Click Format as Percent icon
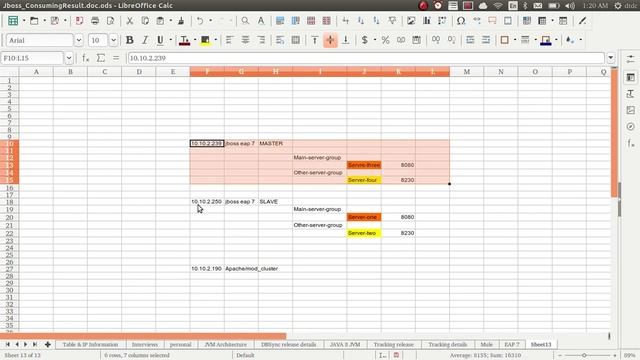The height and width of the screenshot is (360, 640). [x=385, y=40]
